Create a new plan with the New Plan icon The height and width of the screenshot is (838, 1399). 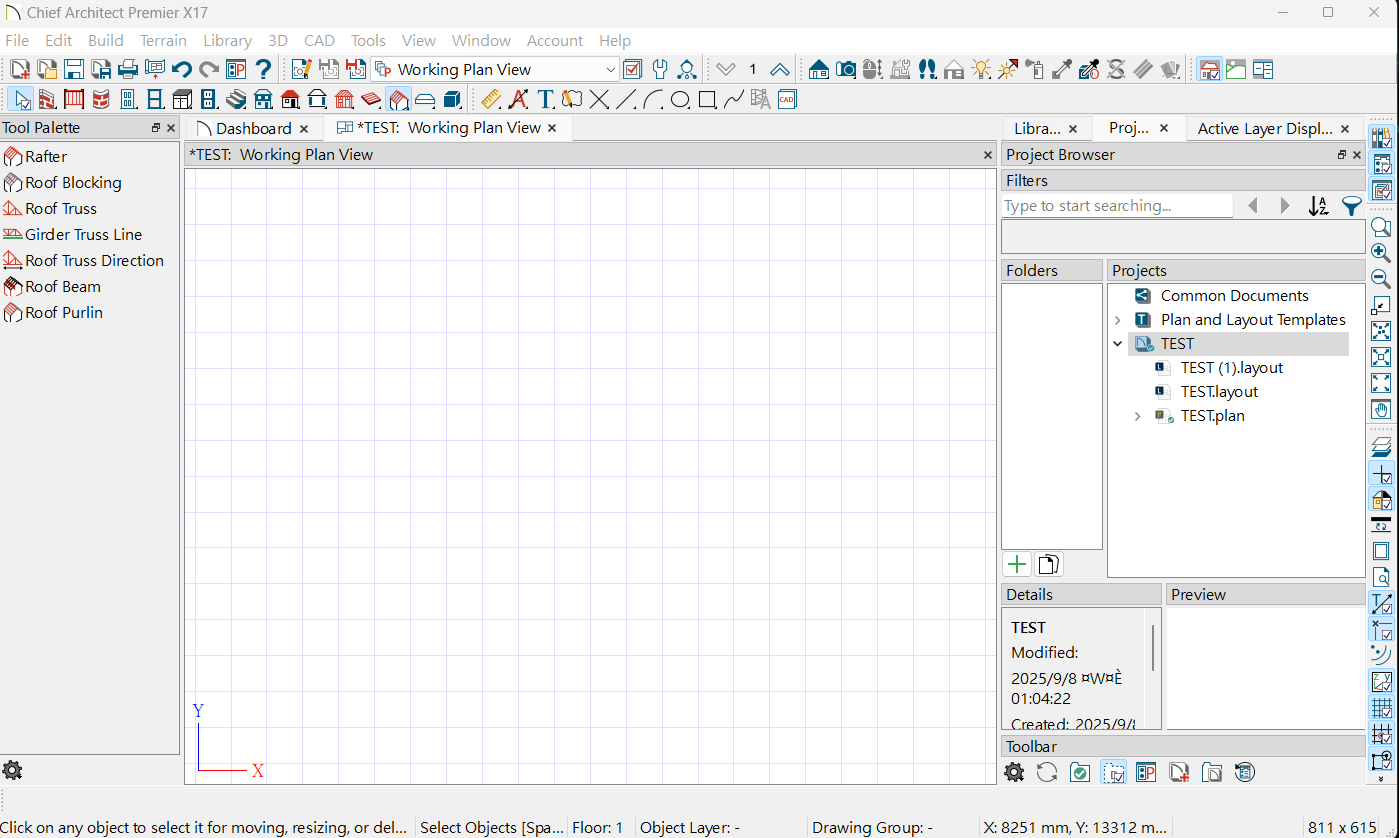[20, 69]
